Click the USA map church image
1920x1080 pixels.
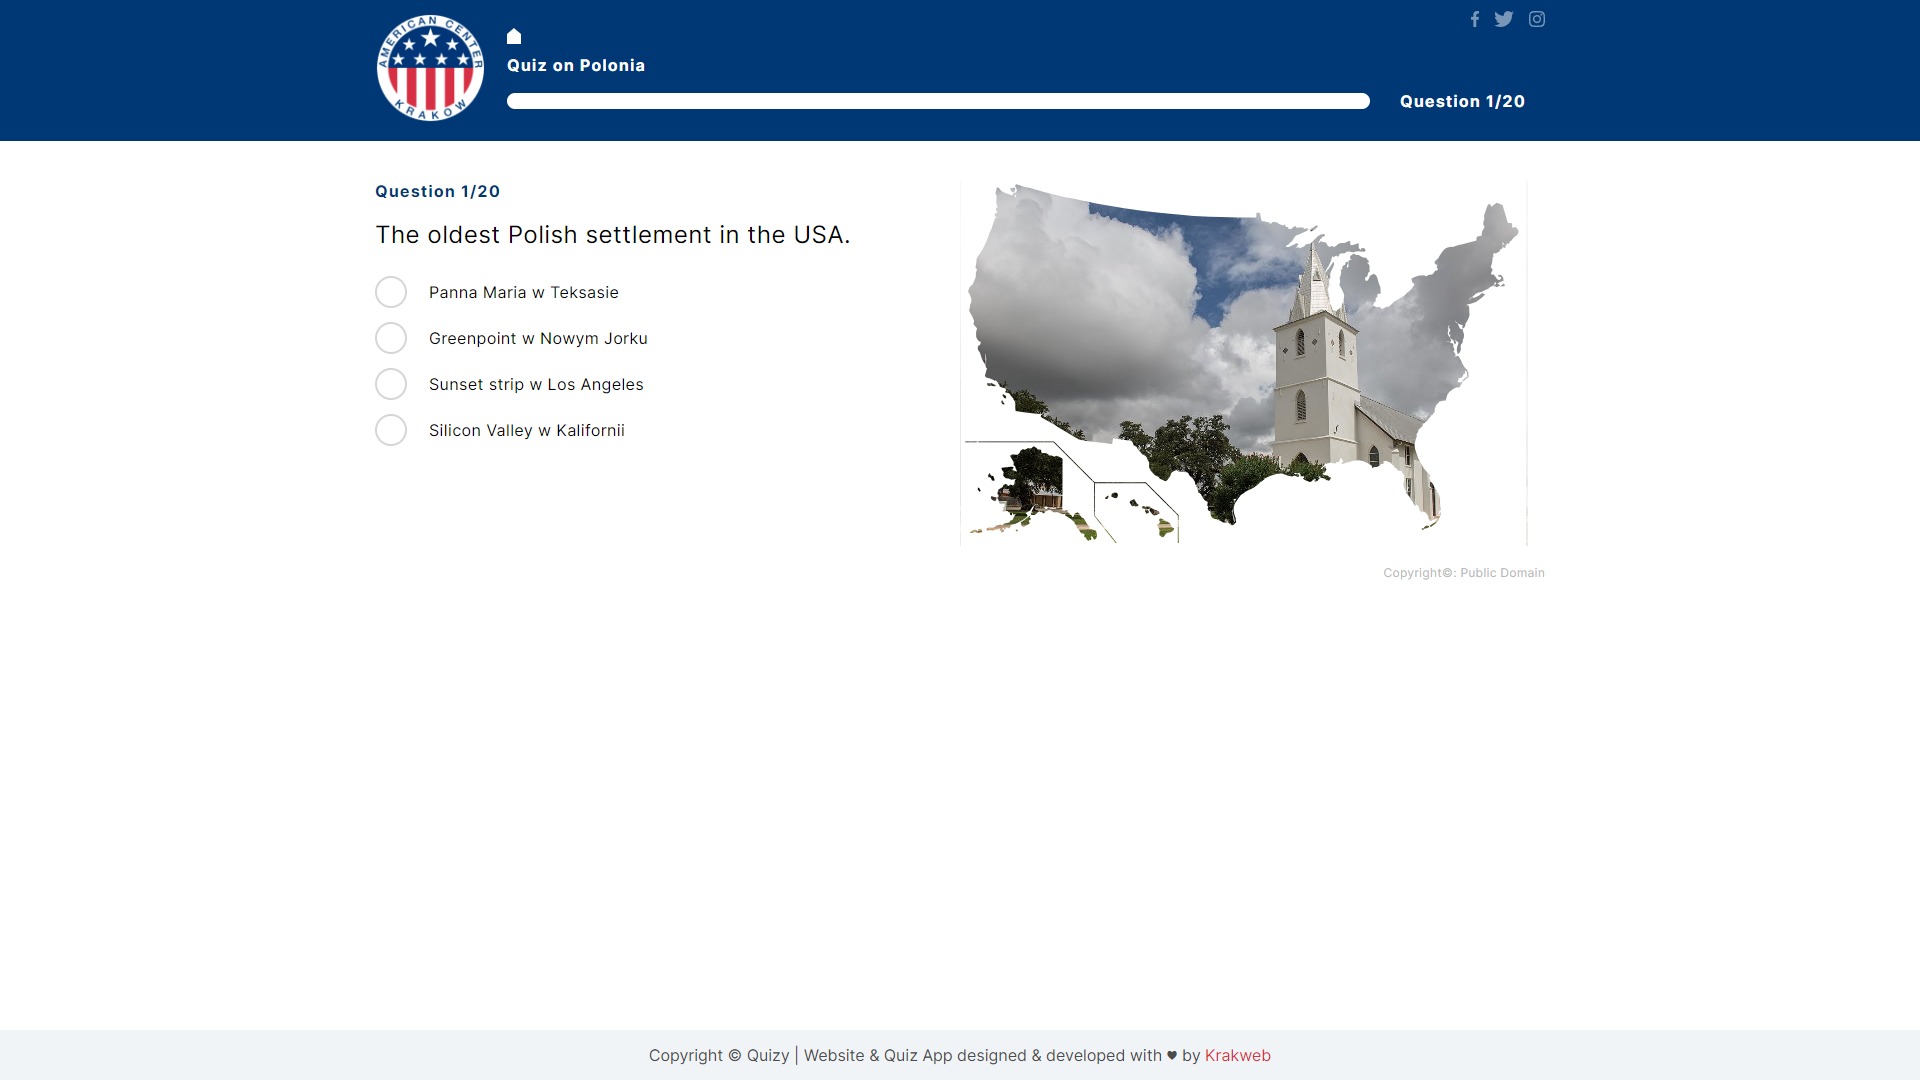1244,363
